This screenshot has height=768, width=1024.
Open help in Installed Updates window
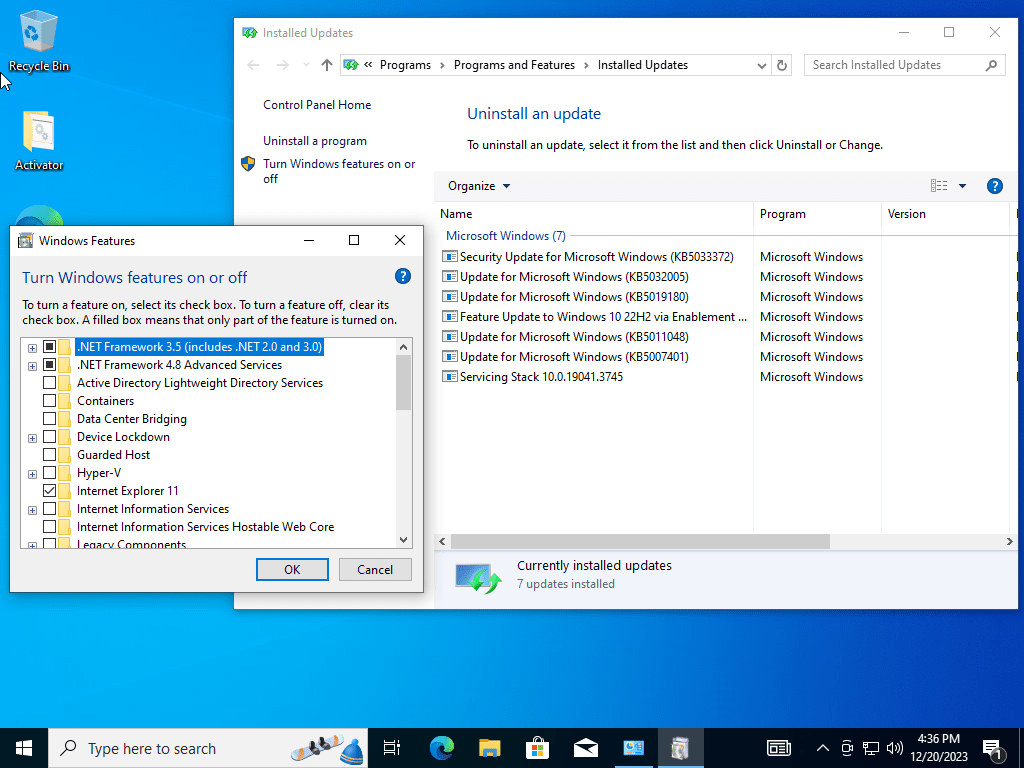coord(994,186)
